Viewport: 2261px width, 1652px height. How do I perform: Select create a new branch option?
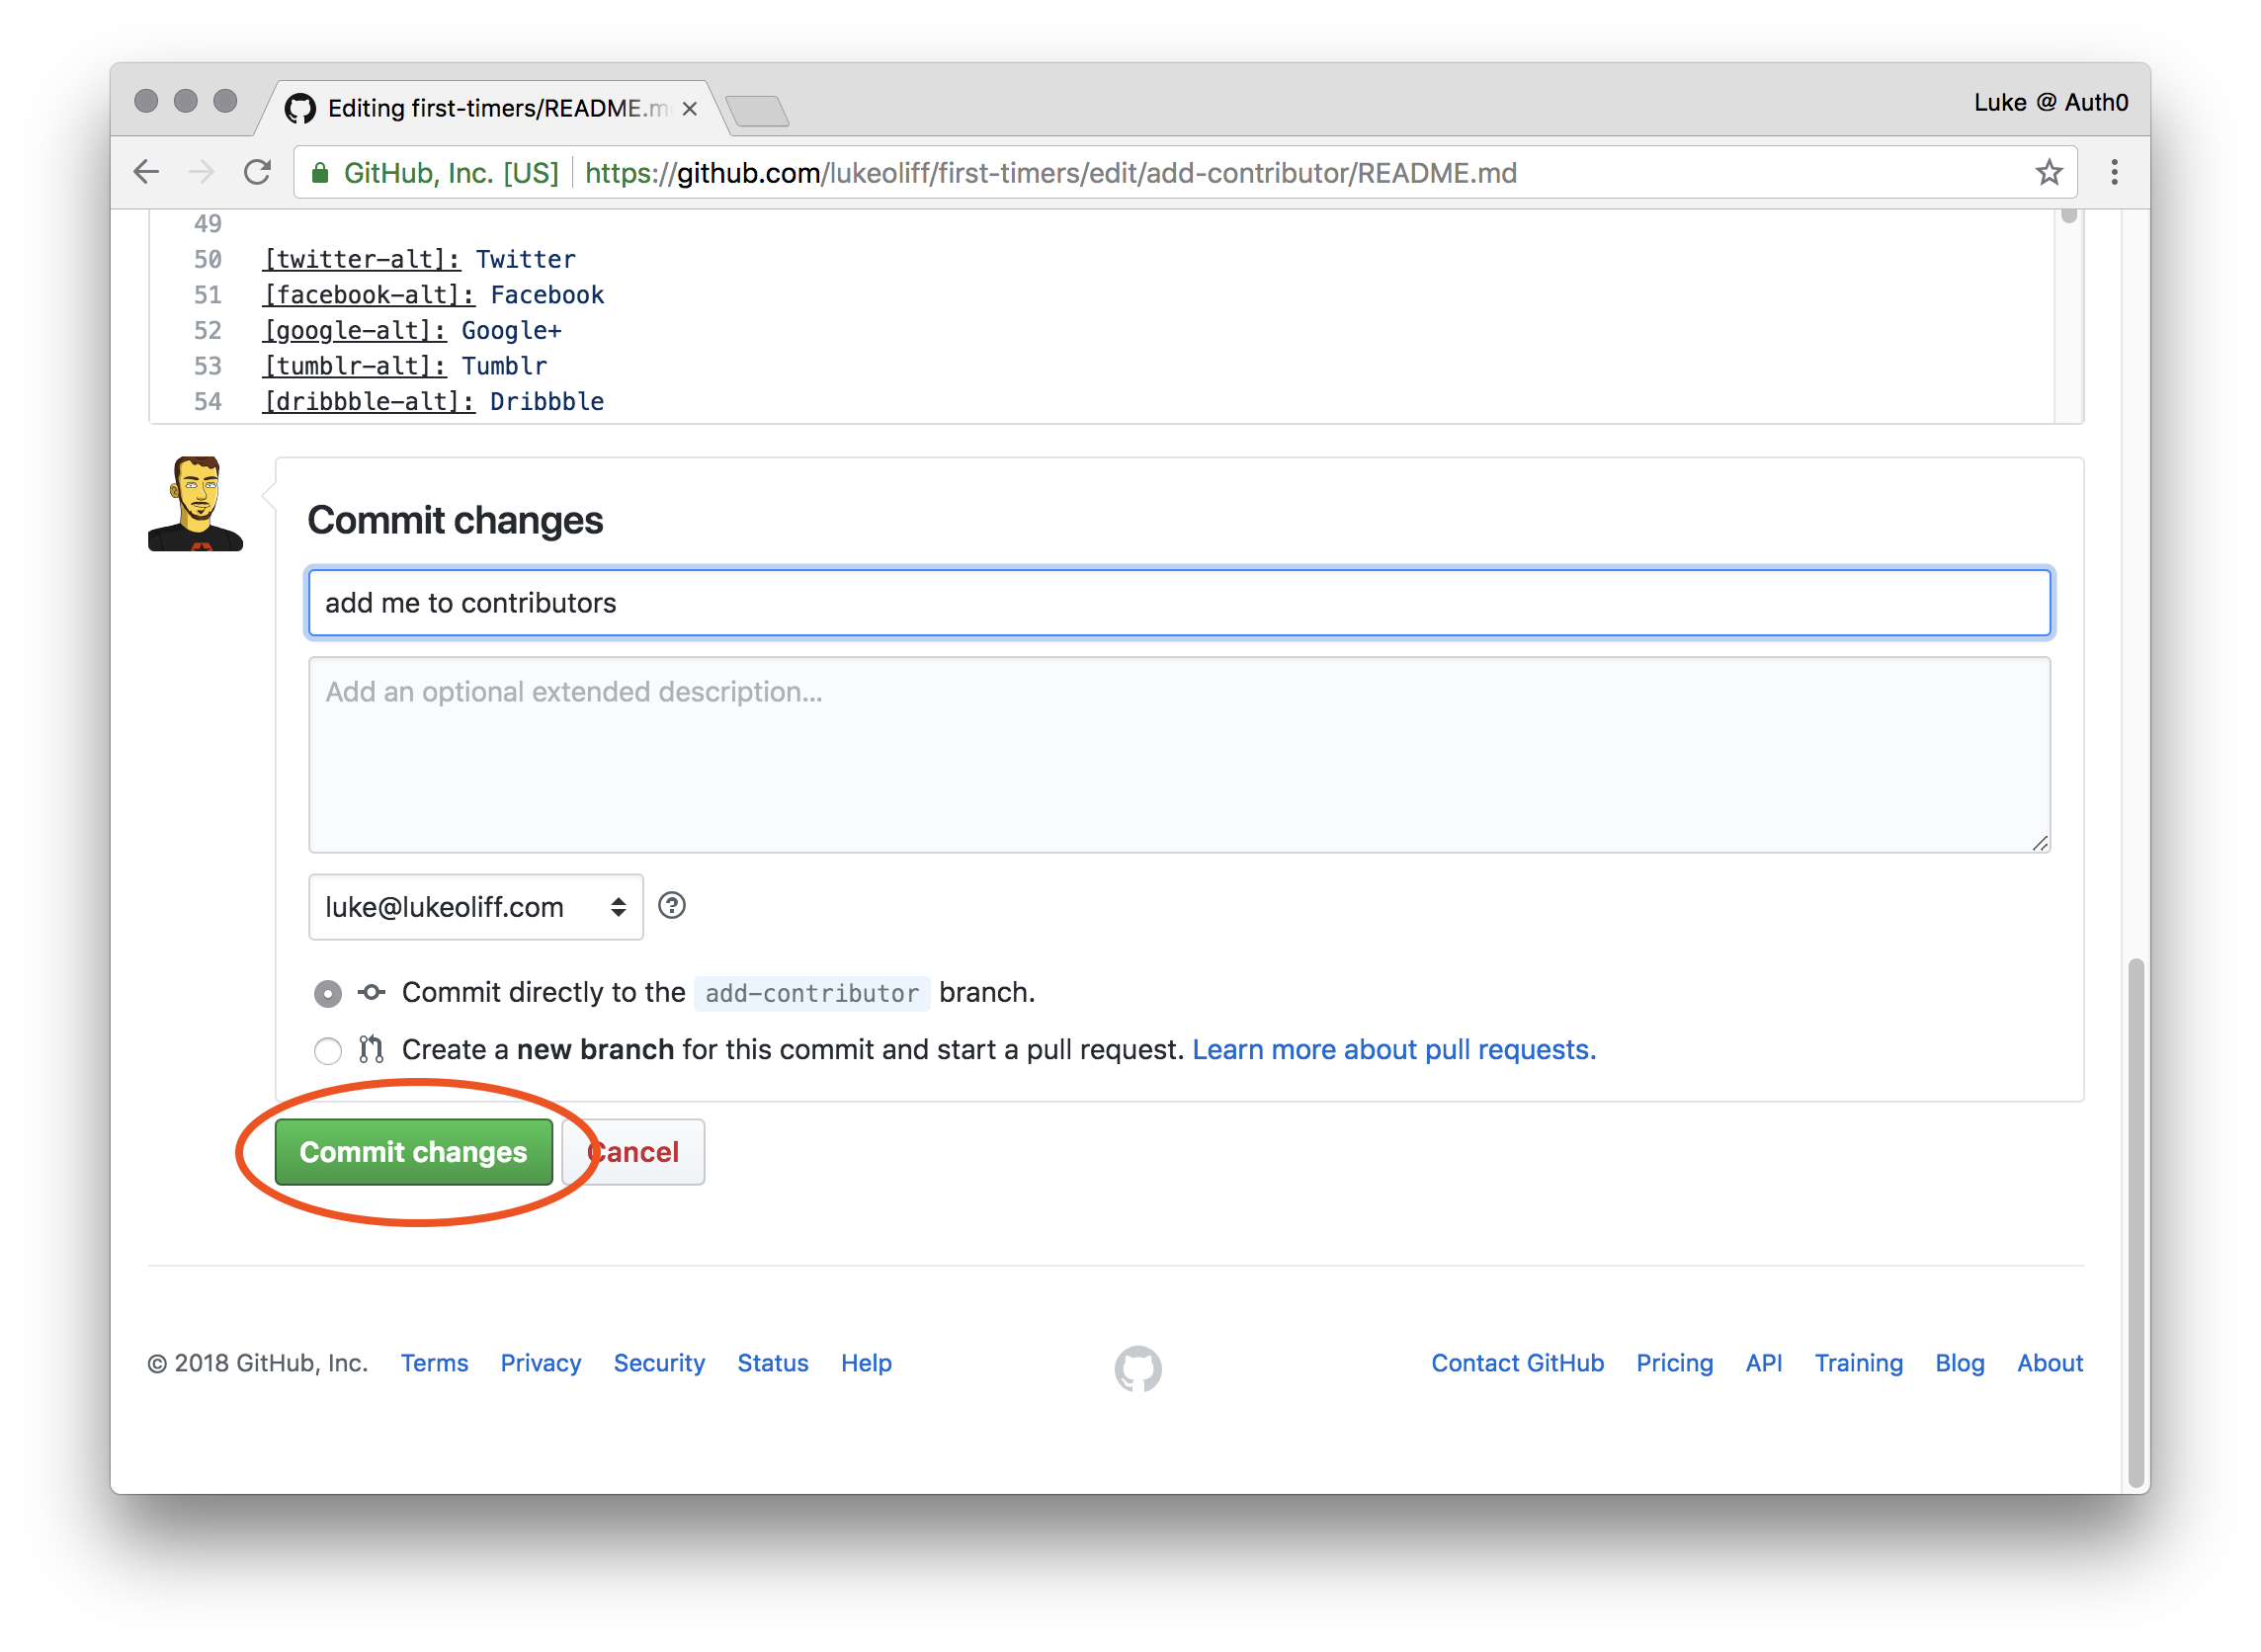coord(328,1050)
